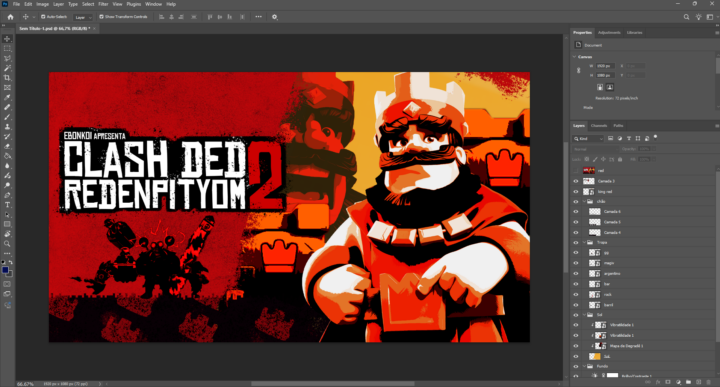Select the Hand tool

pos(7,234)
